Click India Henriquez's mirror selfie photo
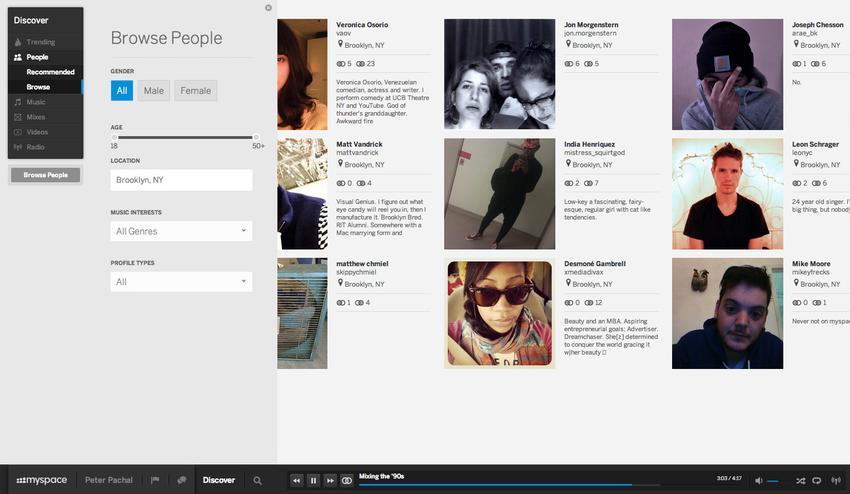The height and width of the screenshot is (494, 850). pyautogui.click(x=499, y=194)
